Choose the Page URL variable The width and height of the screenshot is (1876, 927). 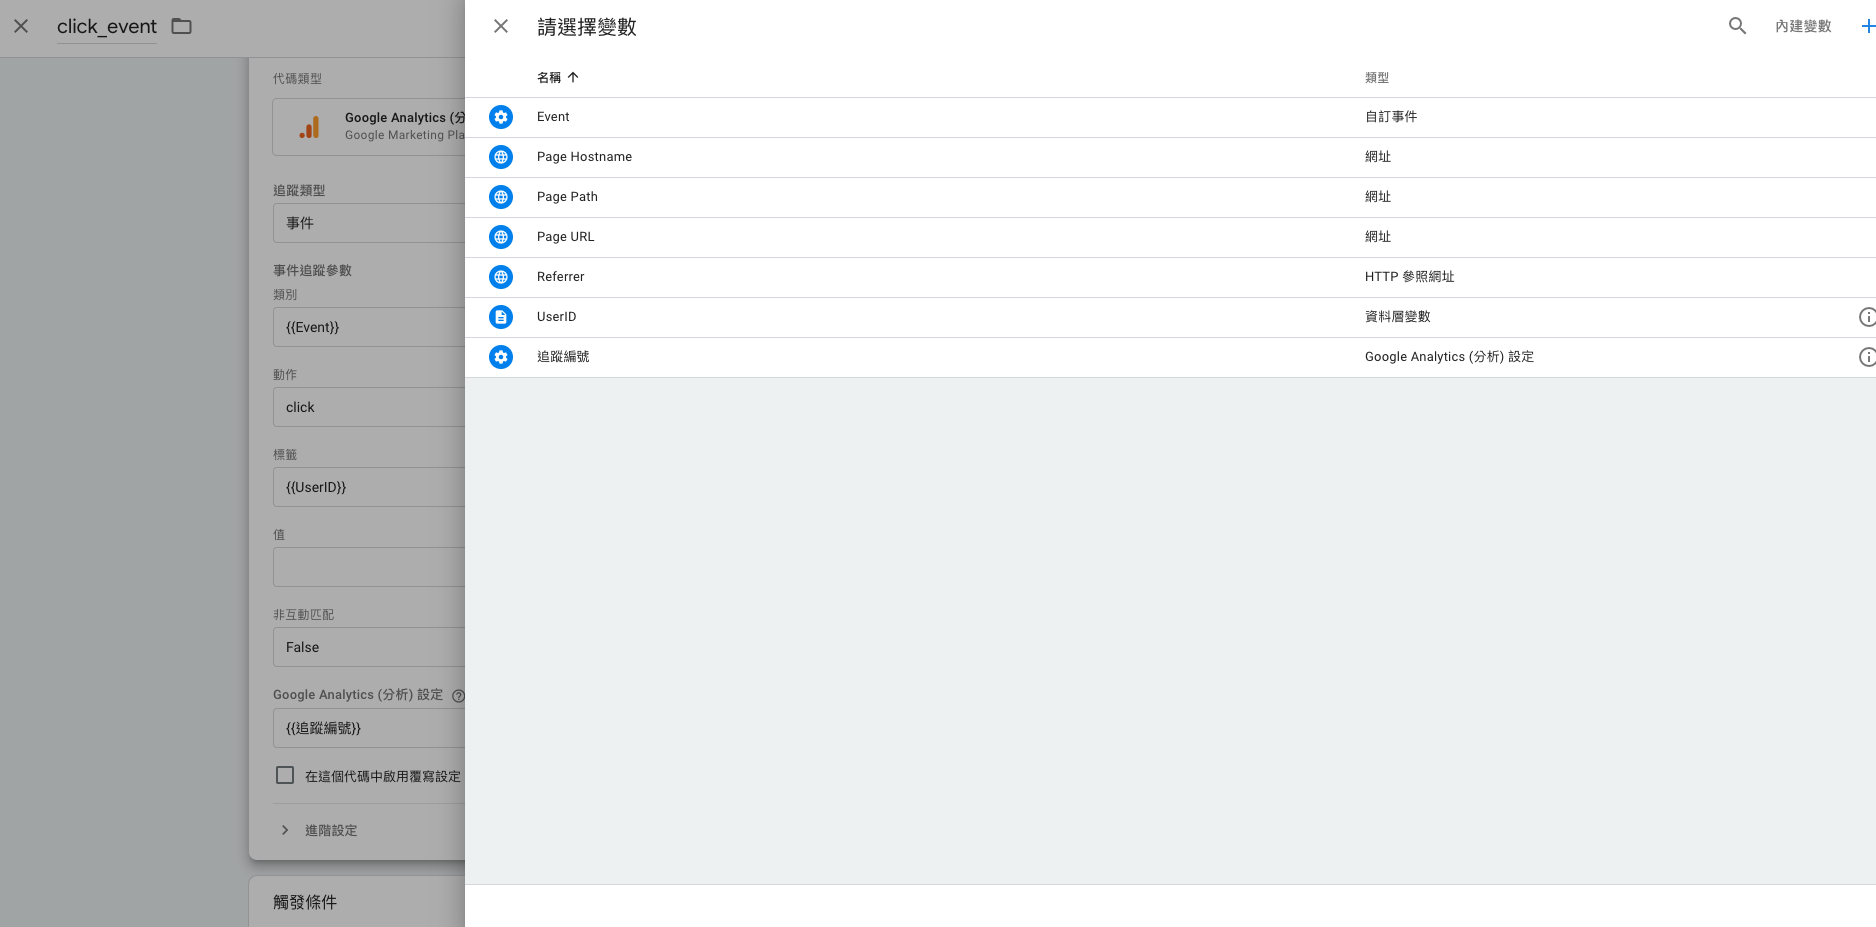click(x=1170, y=237)
